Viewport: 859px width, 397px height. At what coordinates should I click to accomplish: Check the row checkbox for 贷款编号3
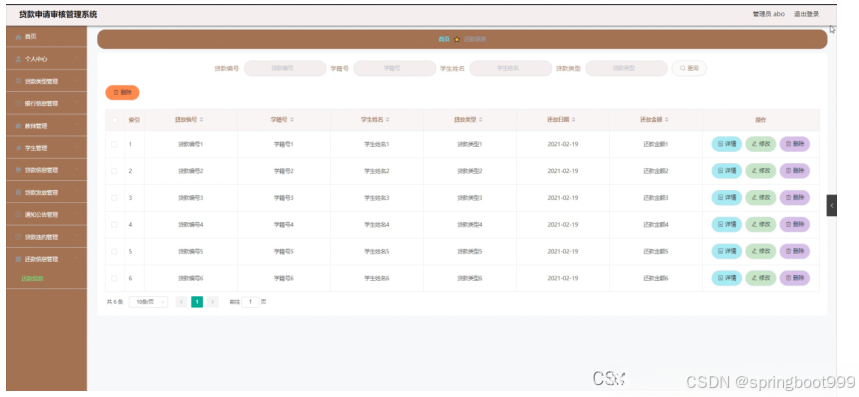click(114, 198)
